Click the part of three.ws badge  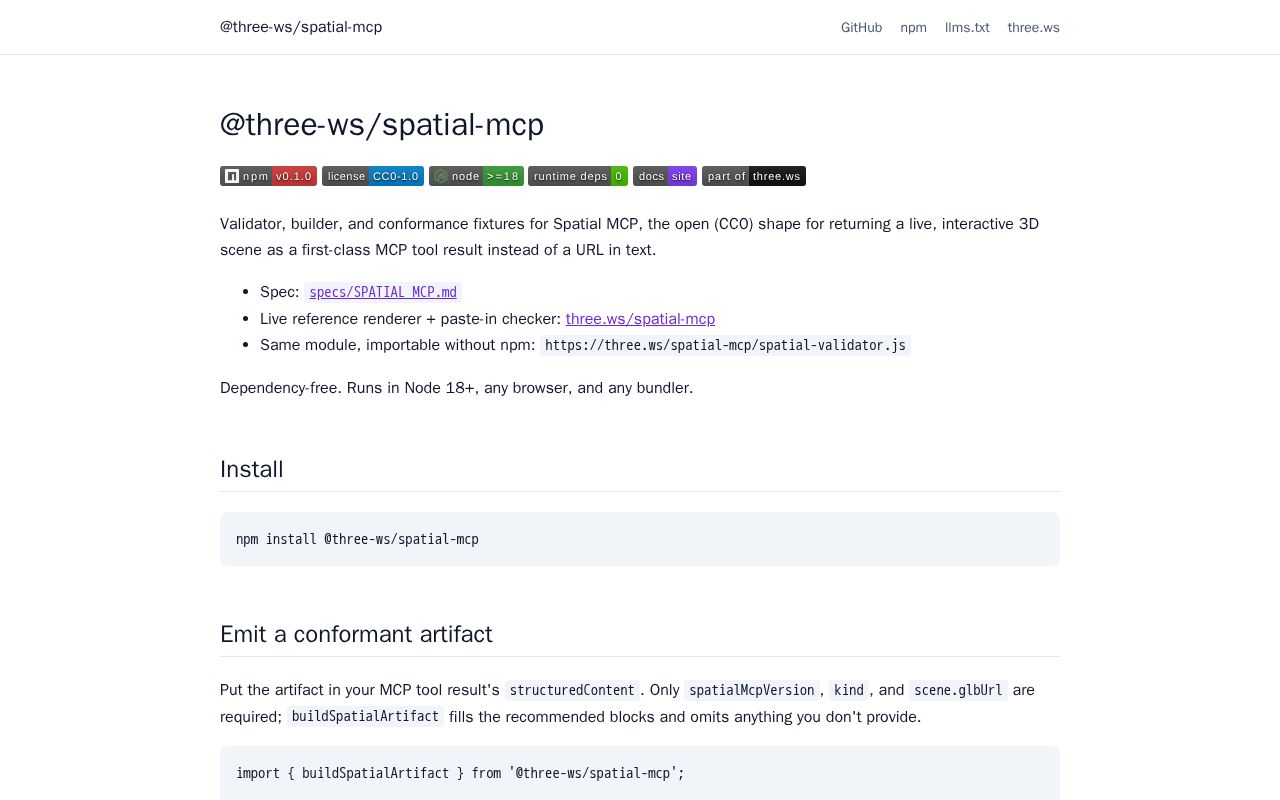tap(754, 176)
